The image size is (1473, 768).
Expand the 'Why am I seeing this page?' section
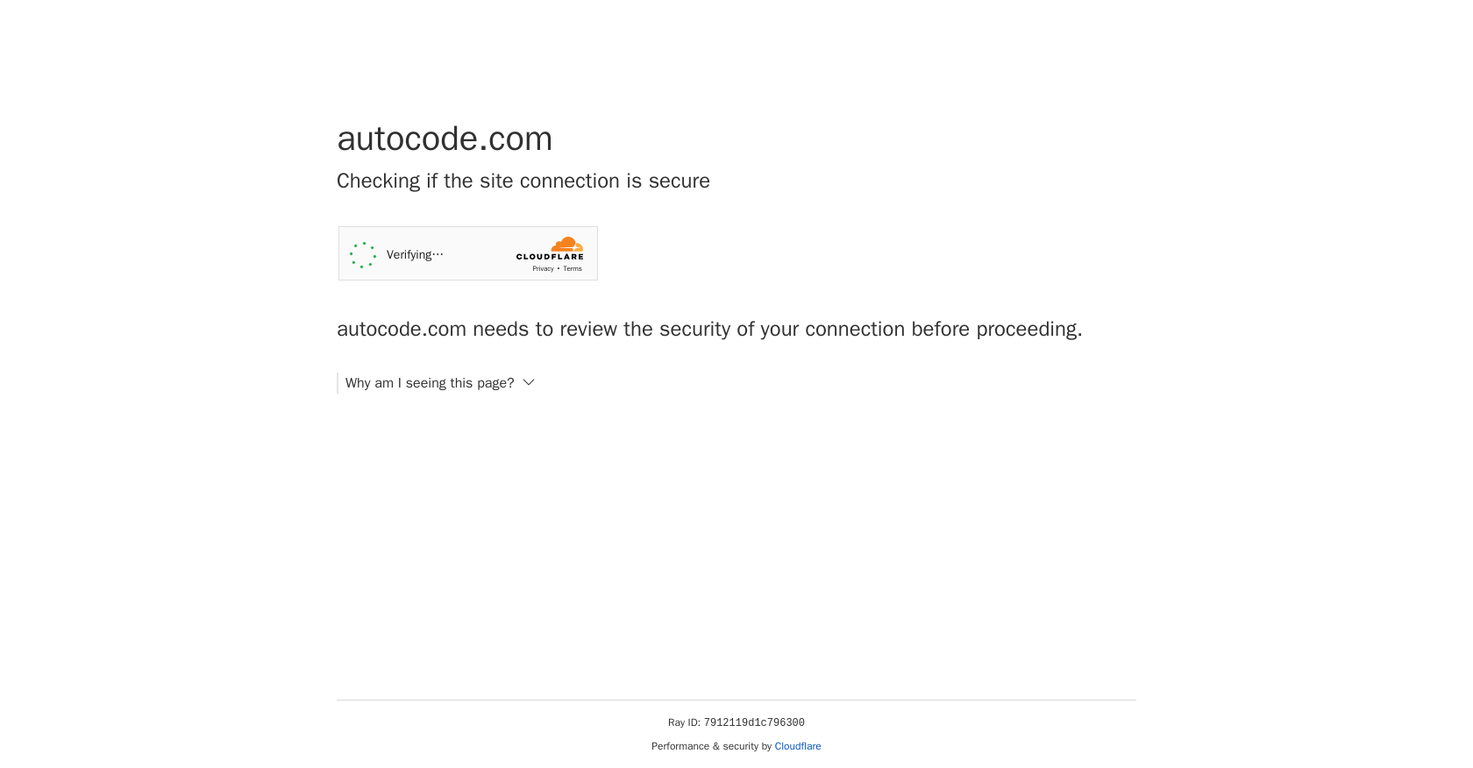pos(429,382)
